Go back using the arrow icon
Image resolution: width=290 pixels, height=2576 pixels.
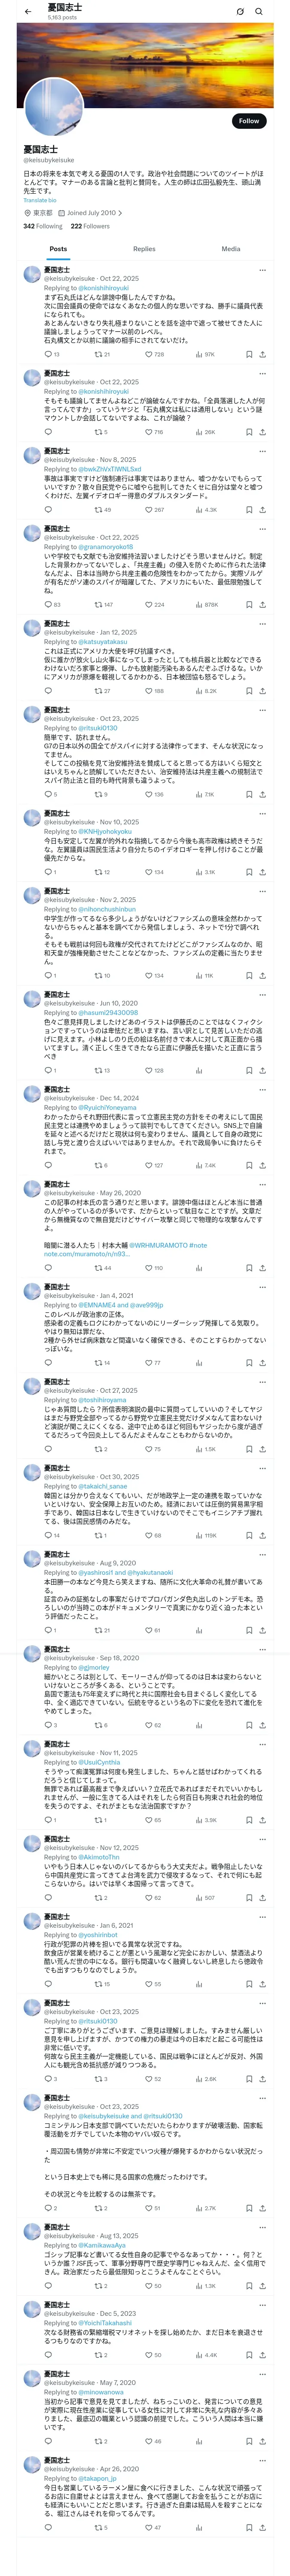pos(28,12)
